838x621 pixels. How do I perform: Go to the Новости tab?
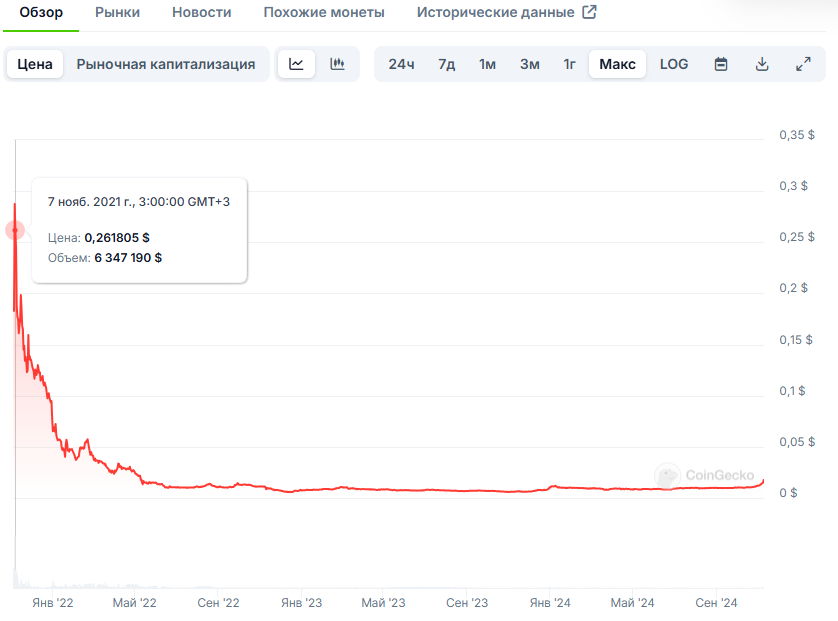click(201, 13)
